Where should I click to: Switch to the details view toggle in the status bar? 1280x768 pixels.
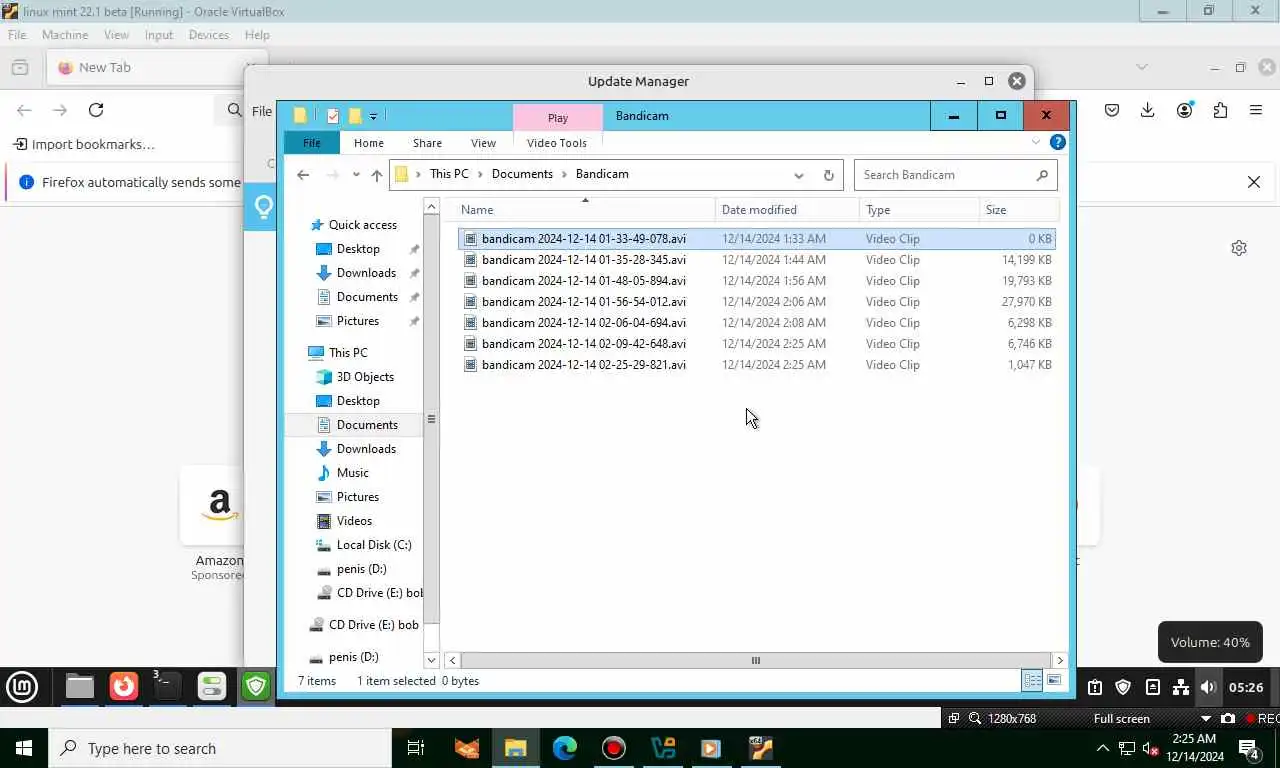[1032, 680]
